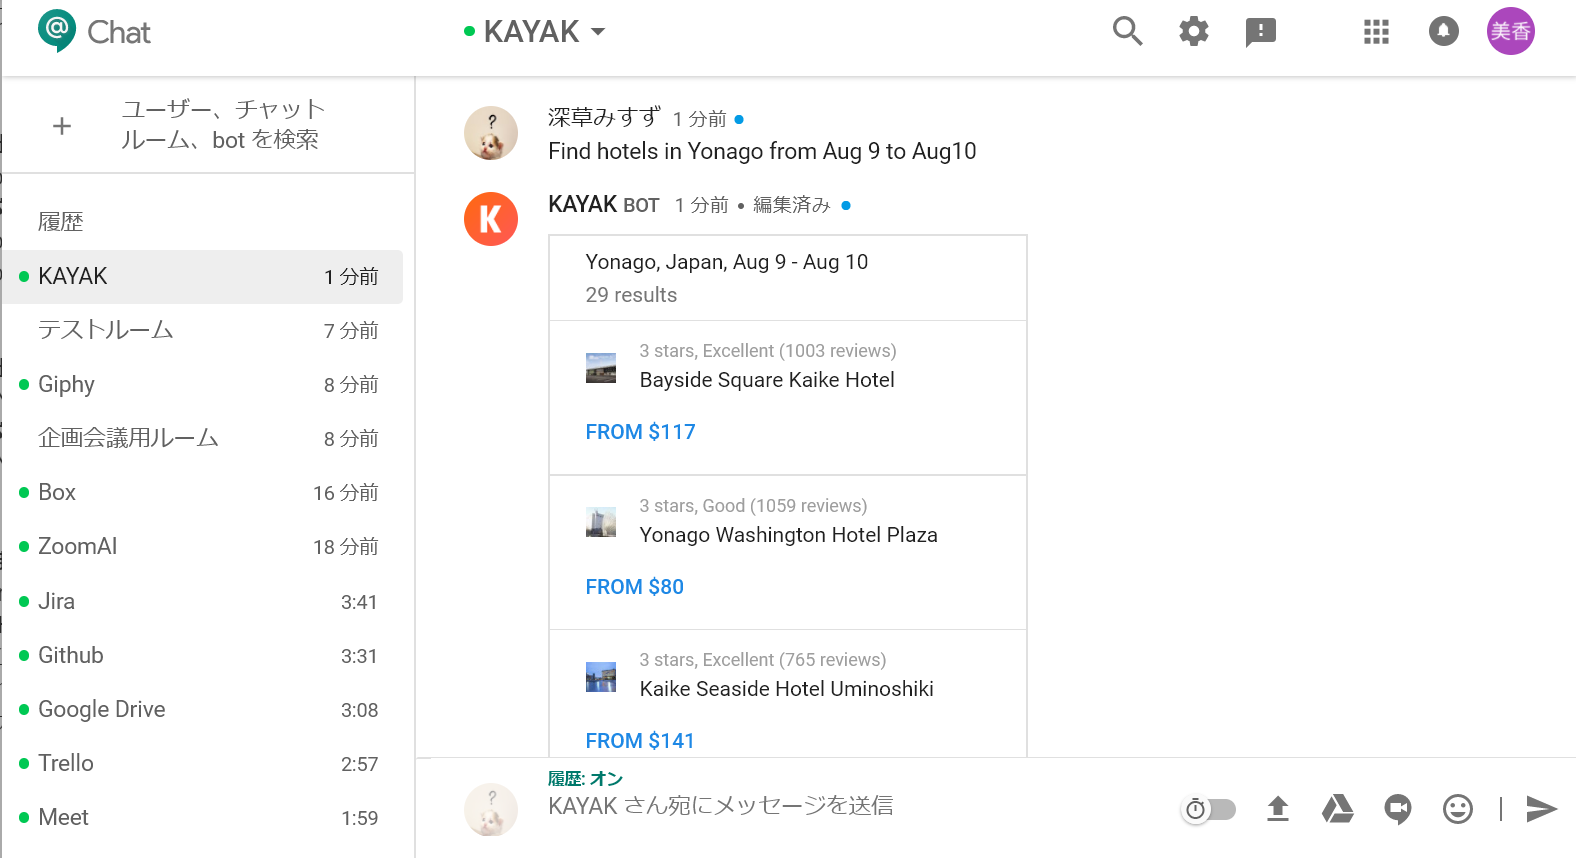Click the upload file icon
This screenshot has width=1576, height=858.
1278,808
